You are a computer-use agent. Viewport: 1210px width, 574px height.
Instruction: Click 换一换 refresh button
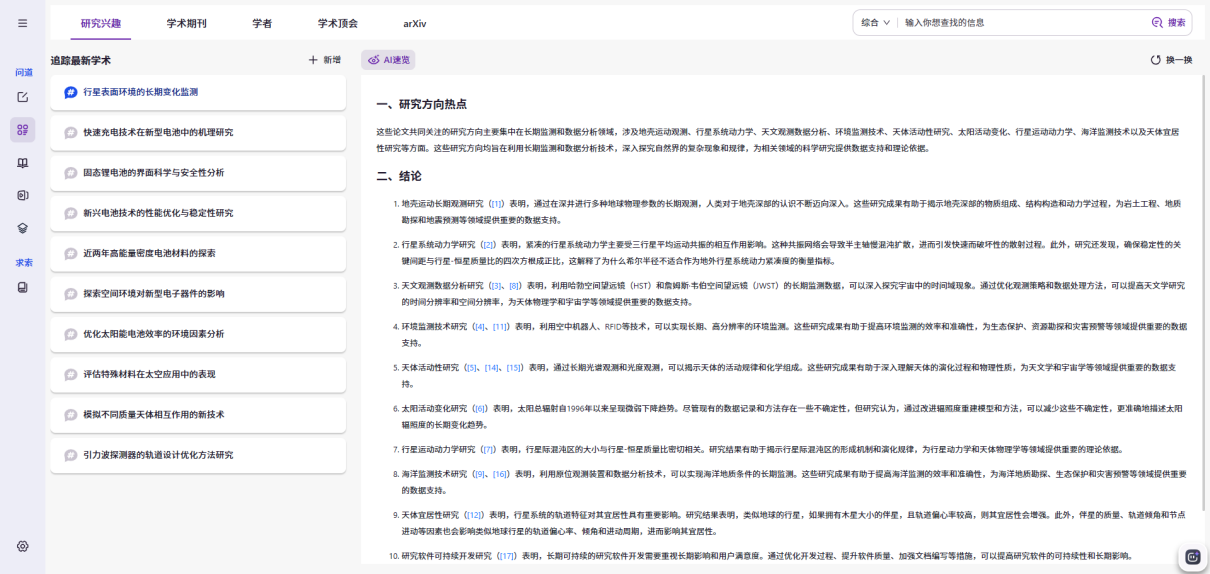(x=1171, y=60)
